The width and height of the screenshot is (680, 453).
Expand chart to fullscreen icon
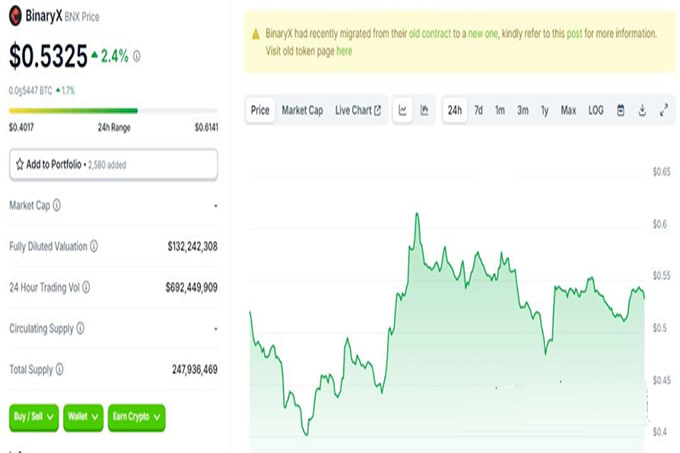(x=664, y=110)
